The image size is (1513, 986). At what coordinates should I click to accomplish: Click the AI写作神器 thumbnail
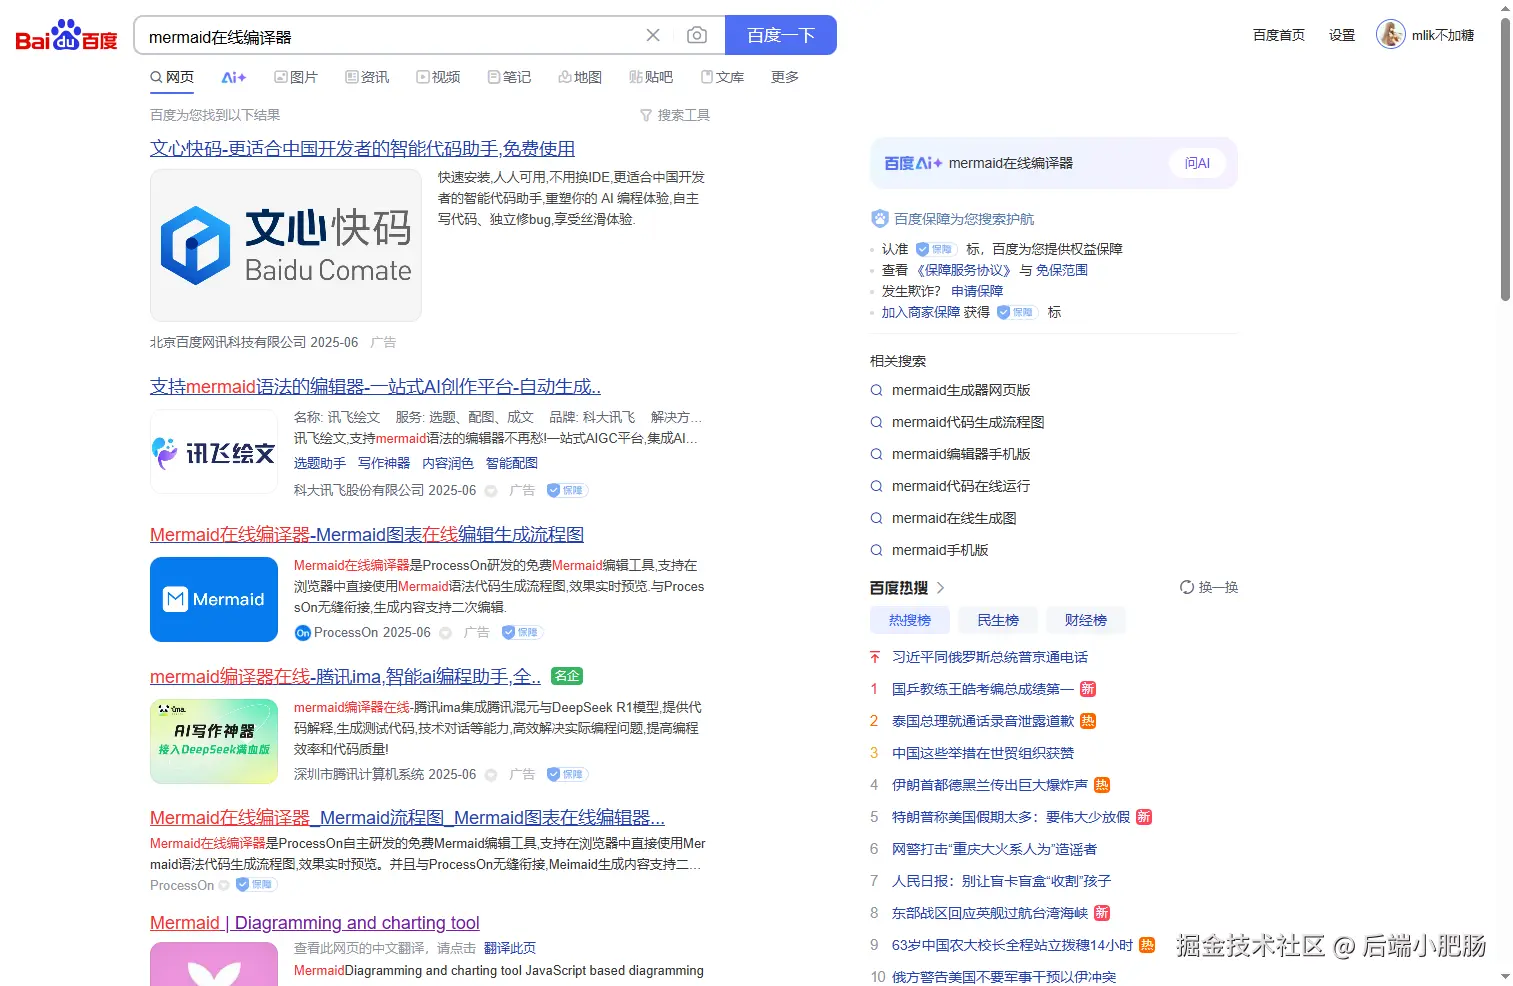coord(214,741)
